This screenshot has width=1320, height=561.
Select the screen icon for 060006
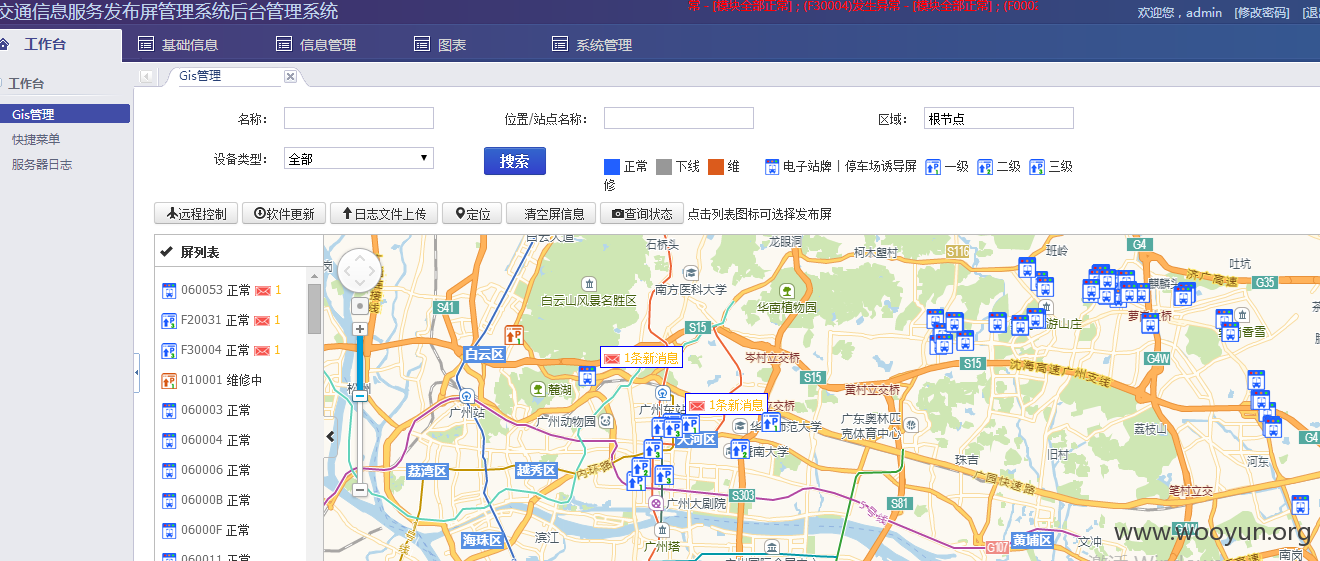(x=169, y=471)
